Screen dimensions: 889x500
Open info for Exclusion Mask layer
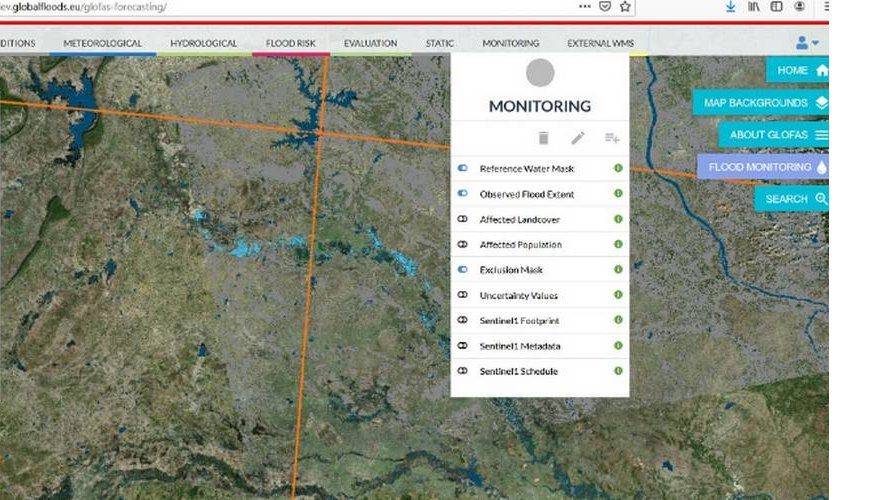[618, 269]
